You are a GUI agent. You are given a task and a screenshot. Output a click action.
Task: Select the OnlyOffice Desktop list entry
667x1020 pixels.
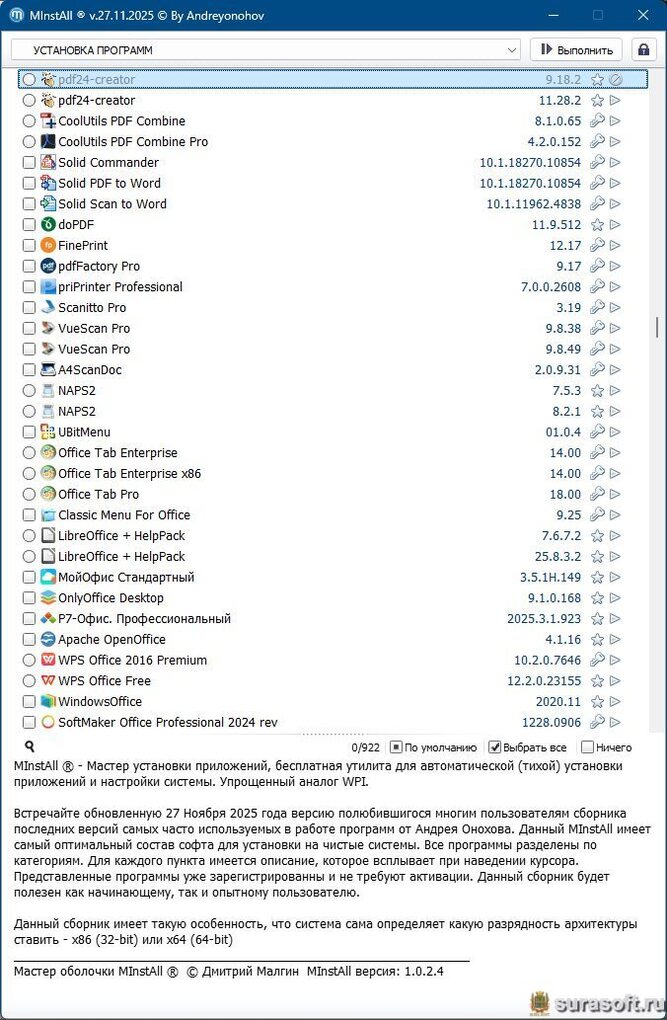click(x=110, y=598)
